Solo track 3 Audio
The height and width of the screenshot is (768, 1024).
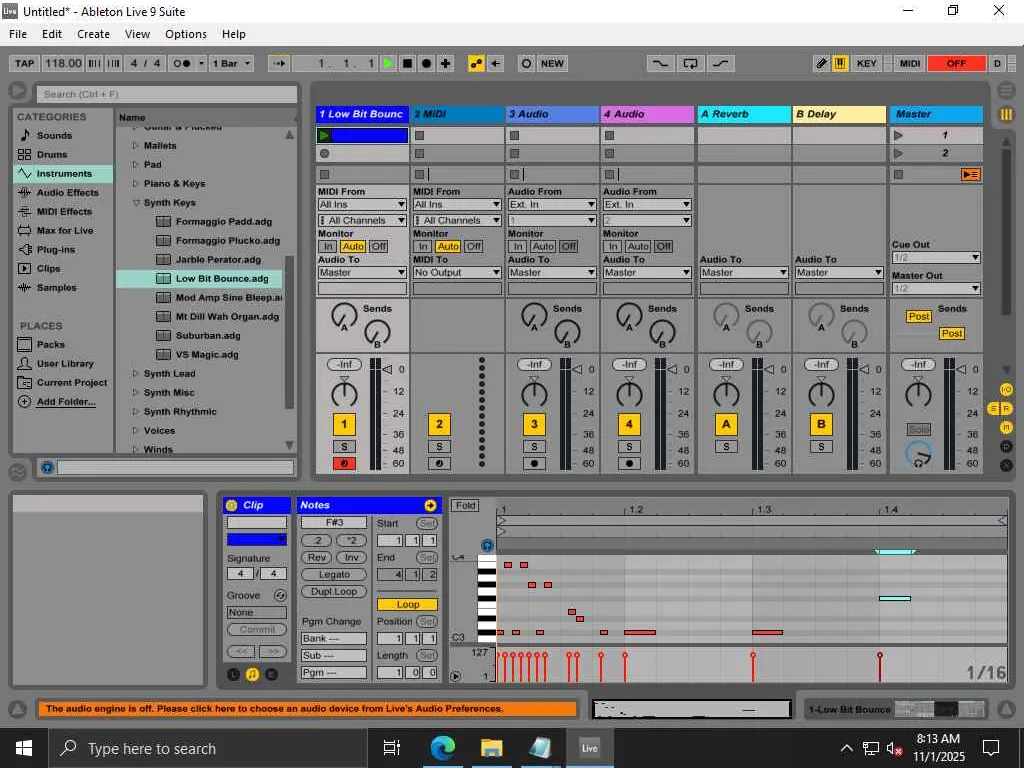click(x=534, y=446)
